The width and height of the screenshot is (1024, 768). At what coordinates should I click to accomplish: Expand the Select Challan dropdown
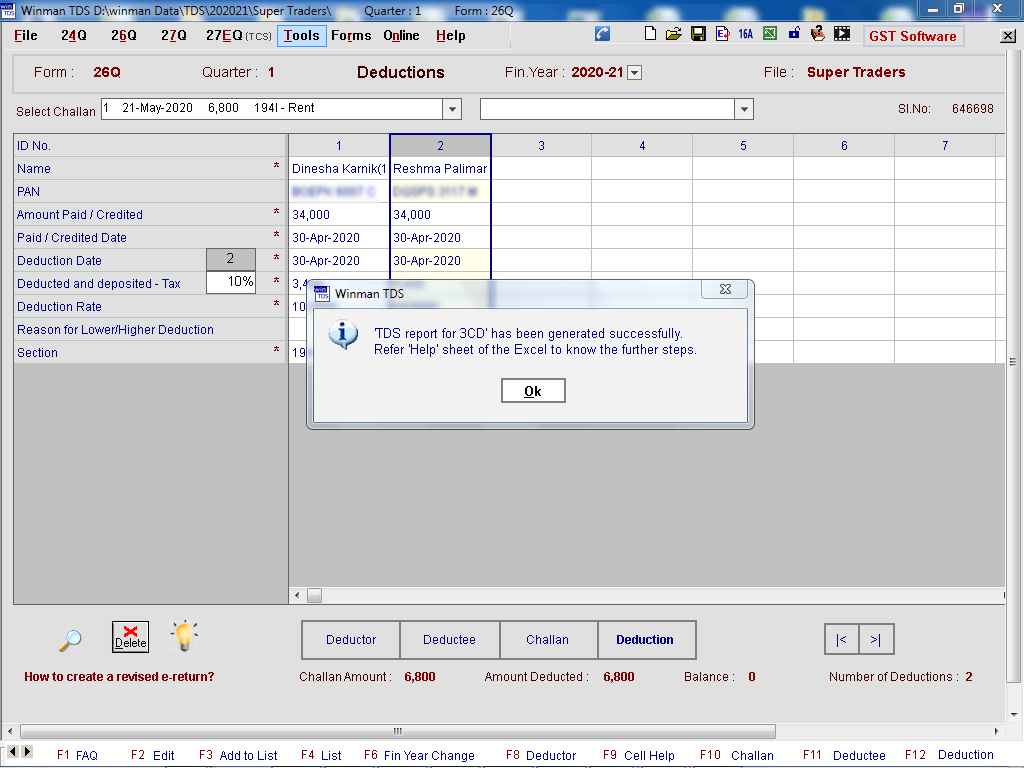point(452,109)
